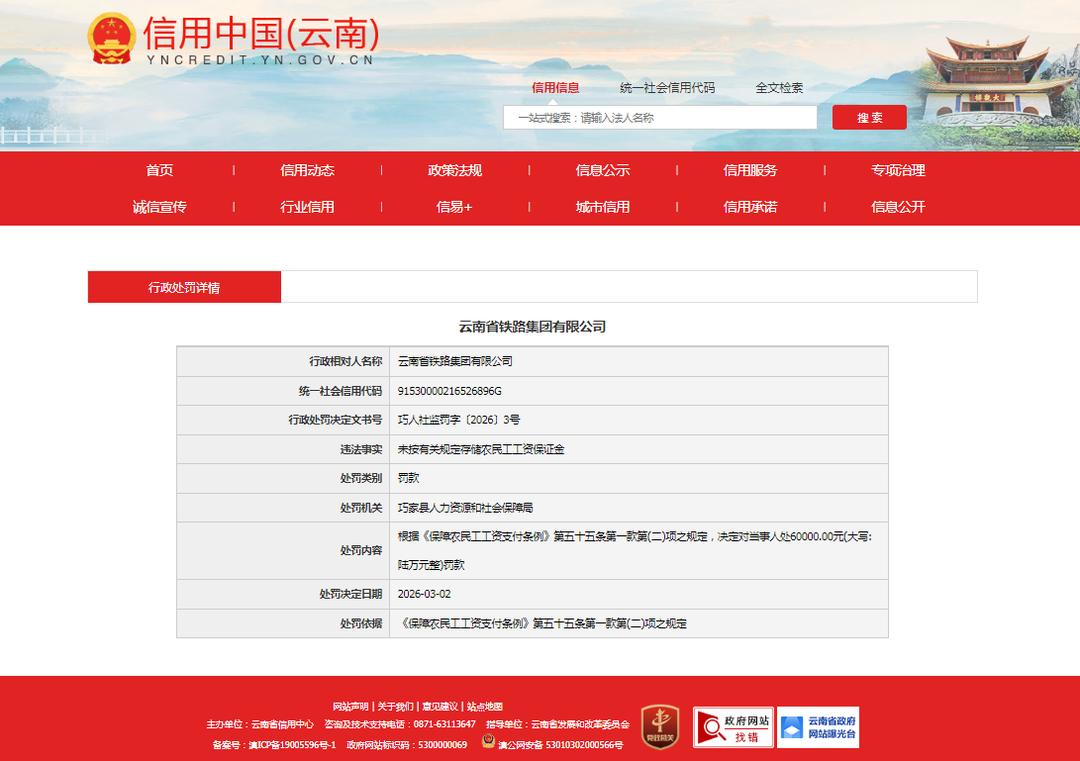
Task: Open the 政府网站找错 badge
Action: click(x=733, y=727)
